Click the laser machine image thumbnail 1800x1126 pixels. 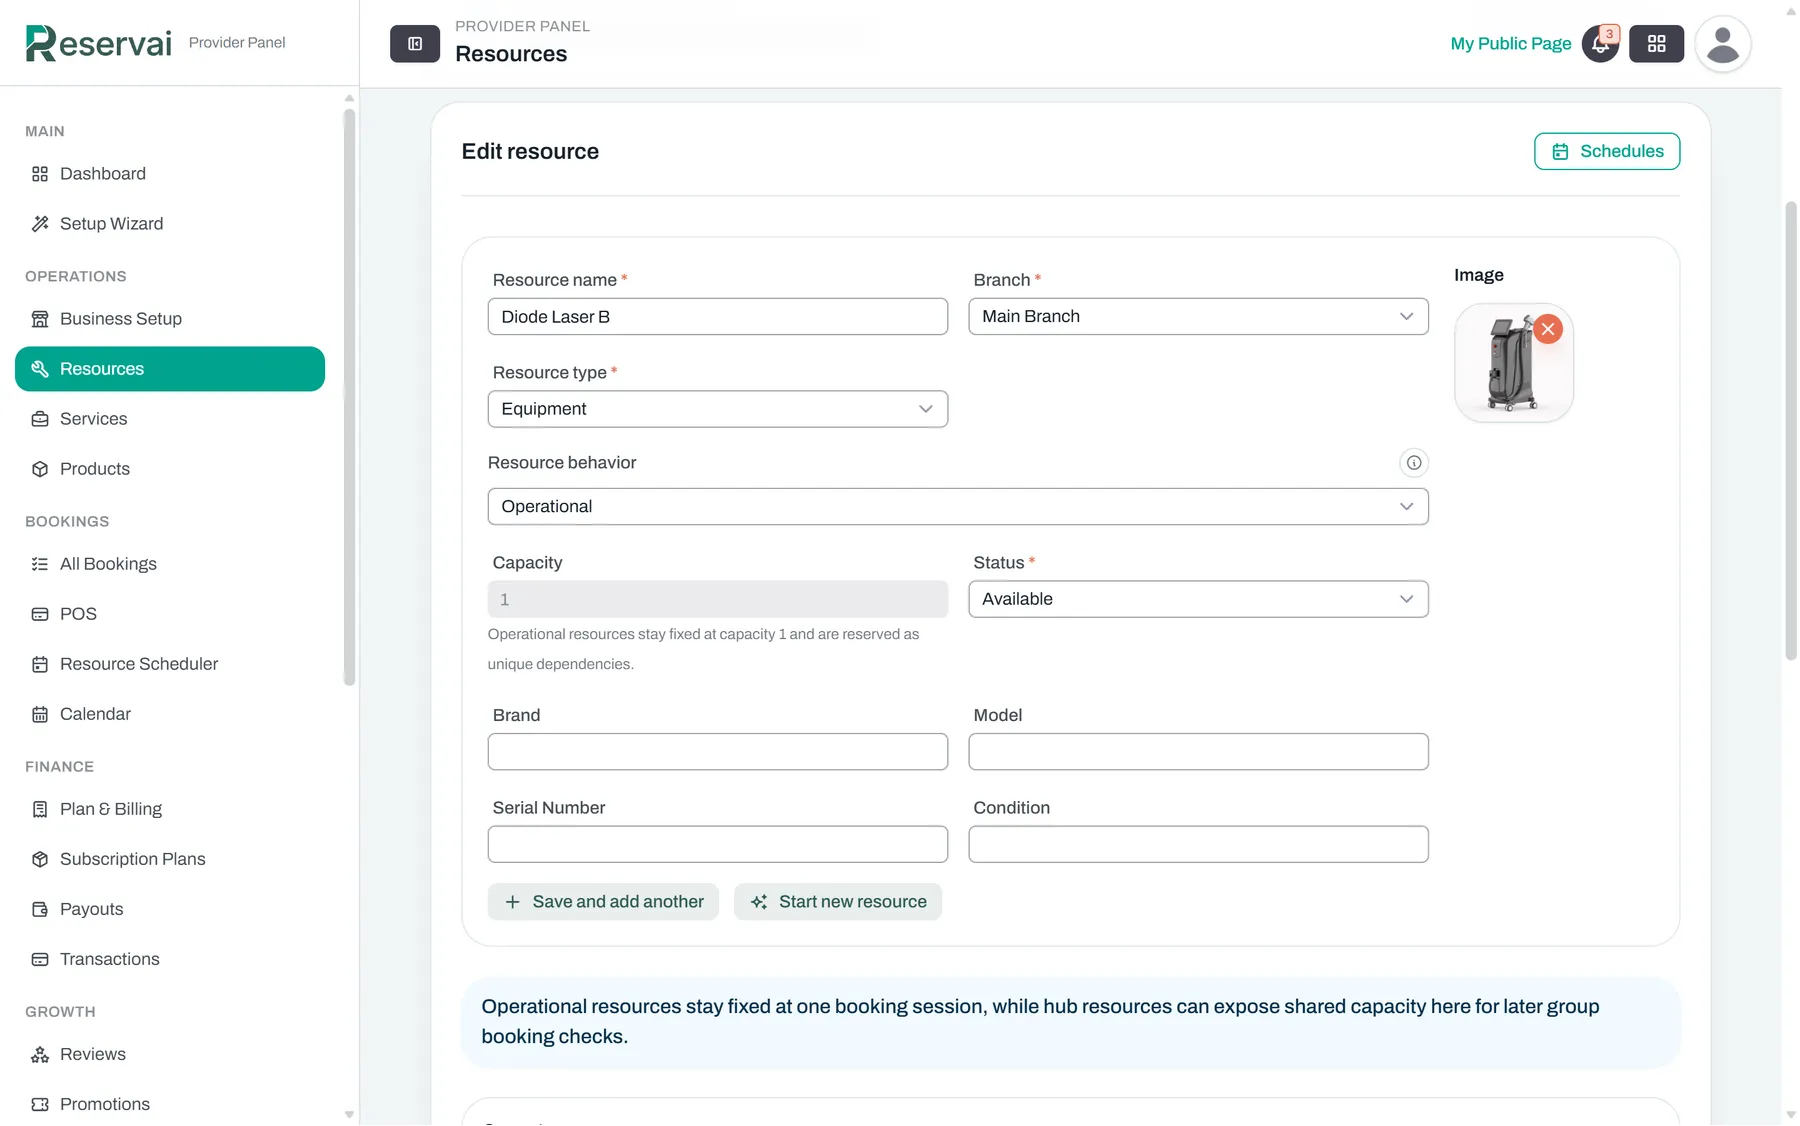pyautogui.click(x=1513, y=363)
